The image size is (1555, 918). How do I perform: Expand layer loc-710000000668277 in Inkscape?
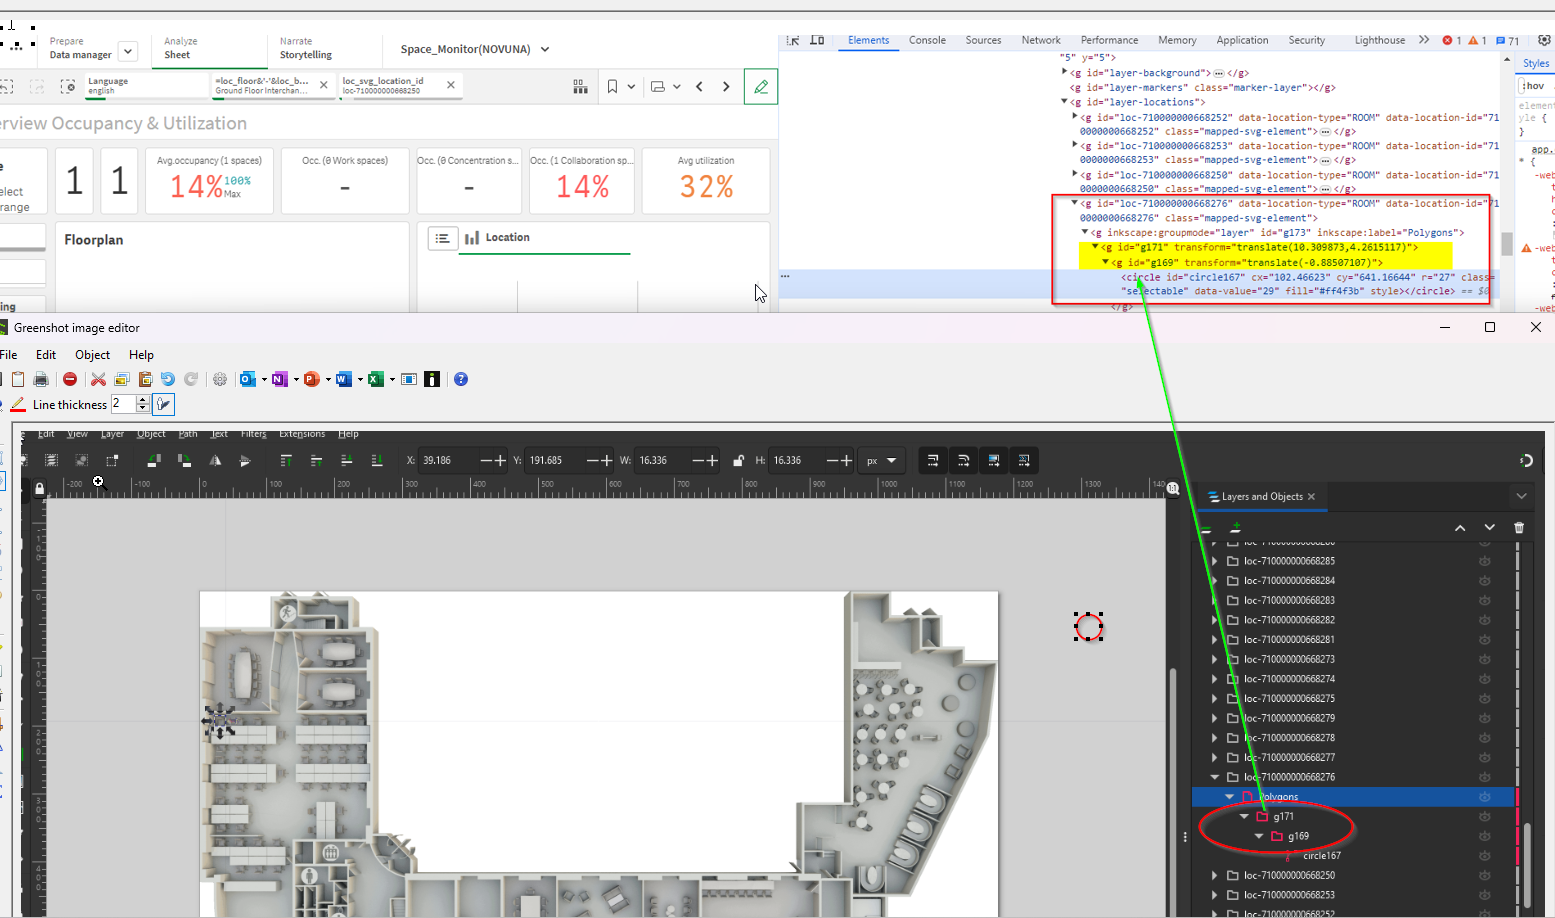point(1215,757)
